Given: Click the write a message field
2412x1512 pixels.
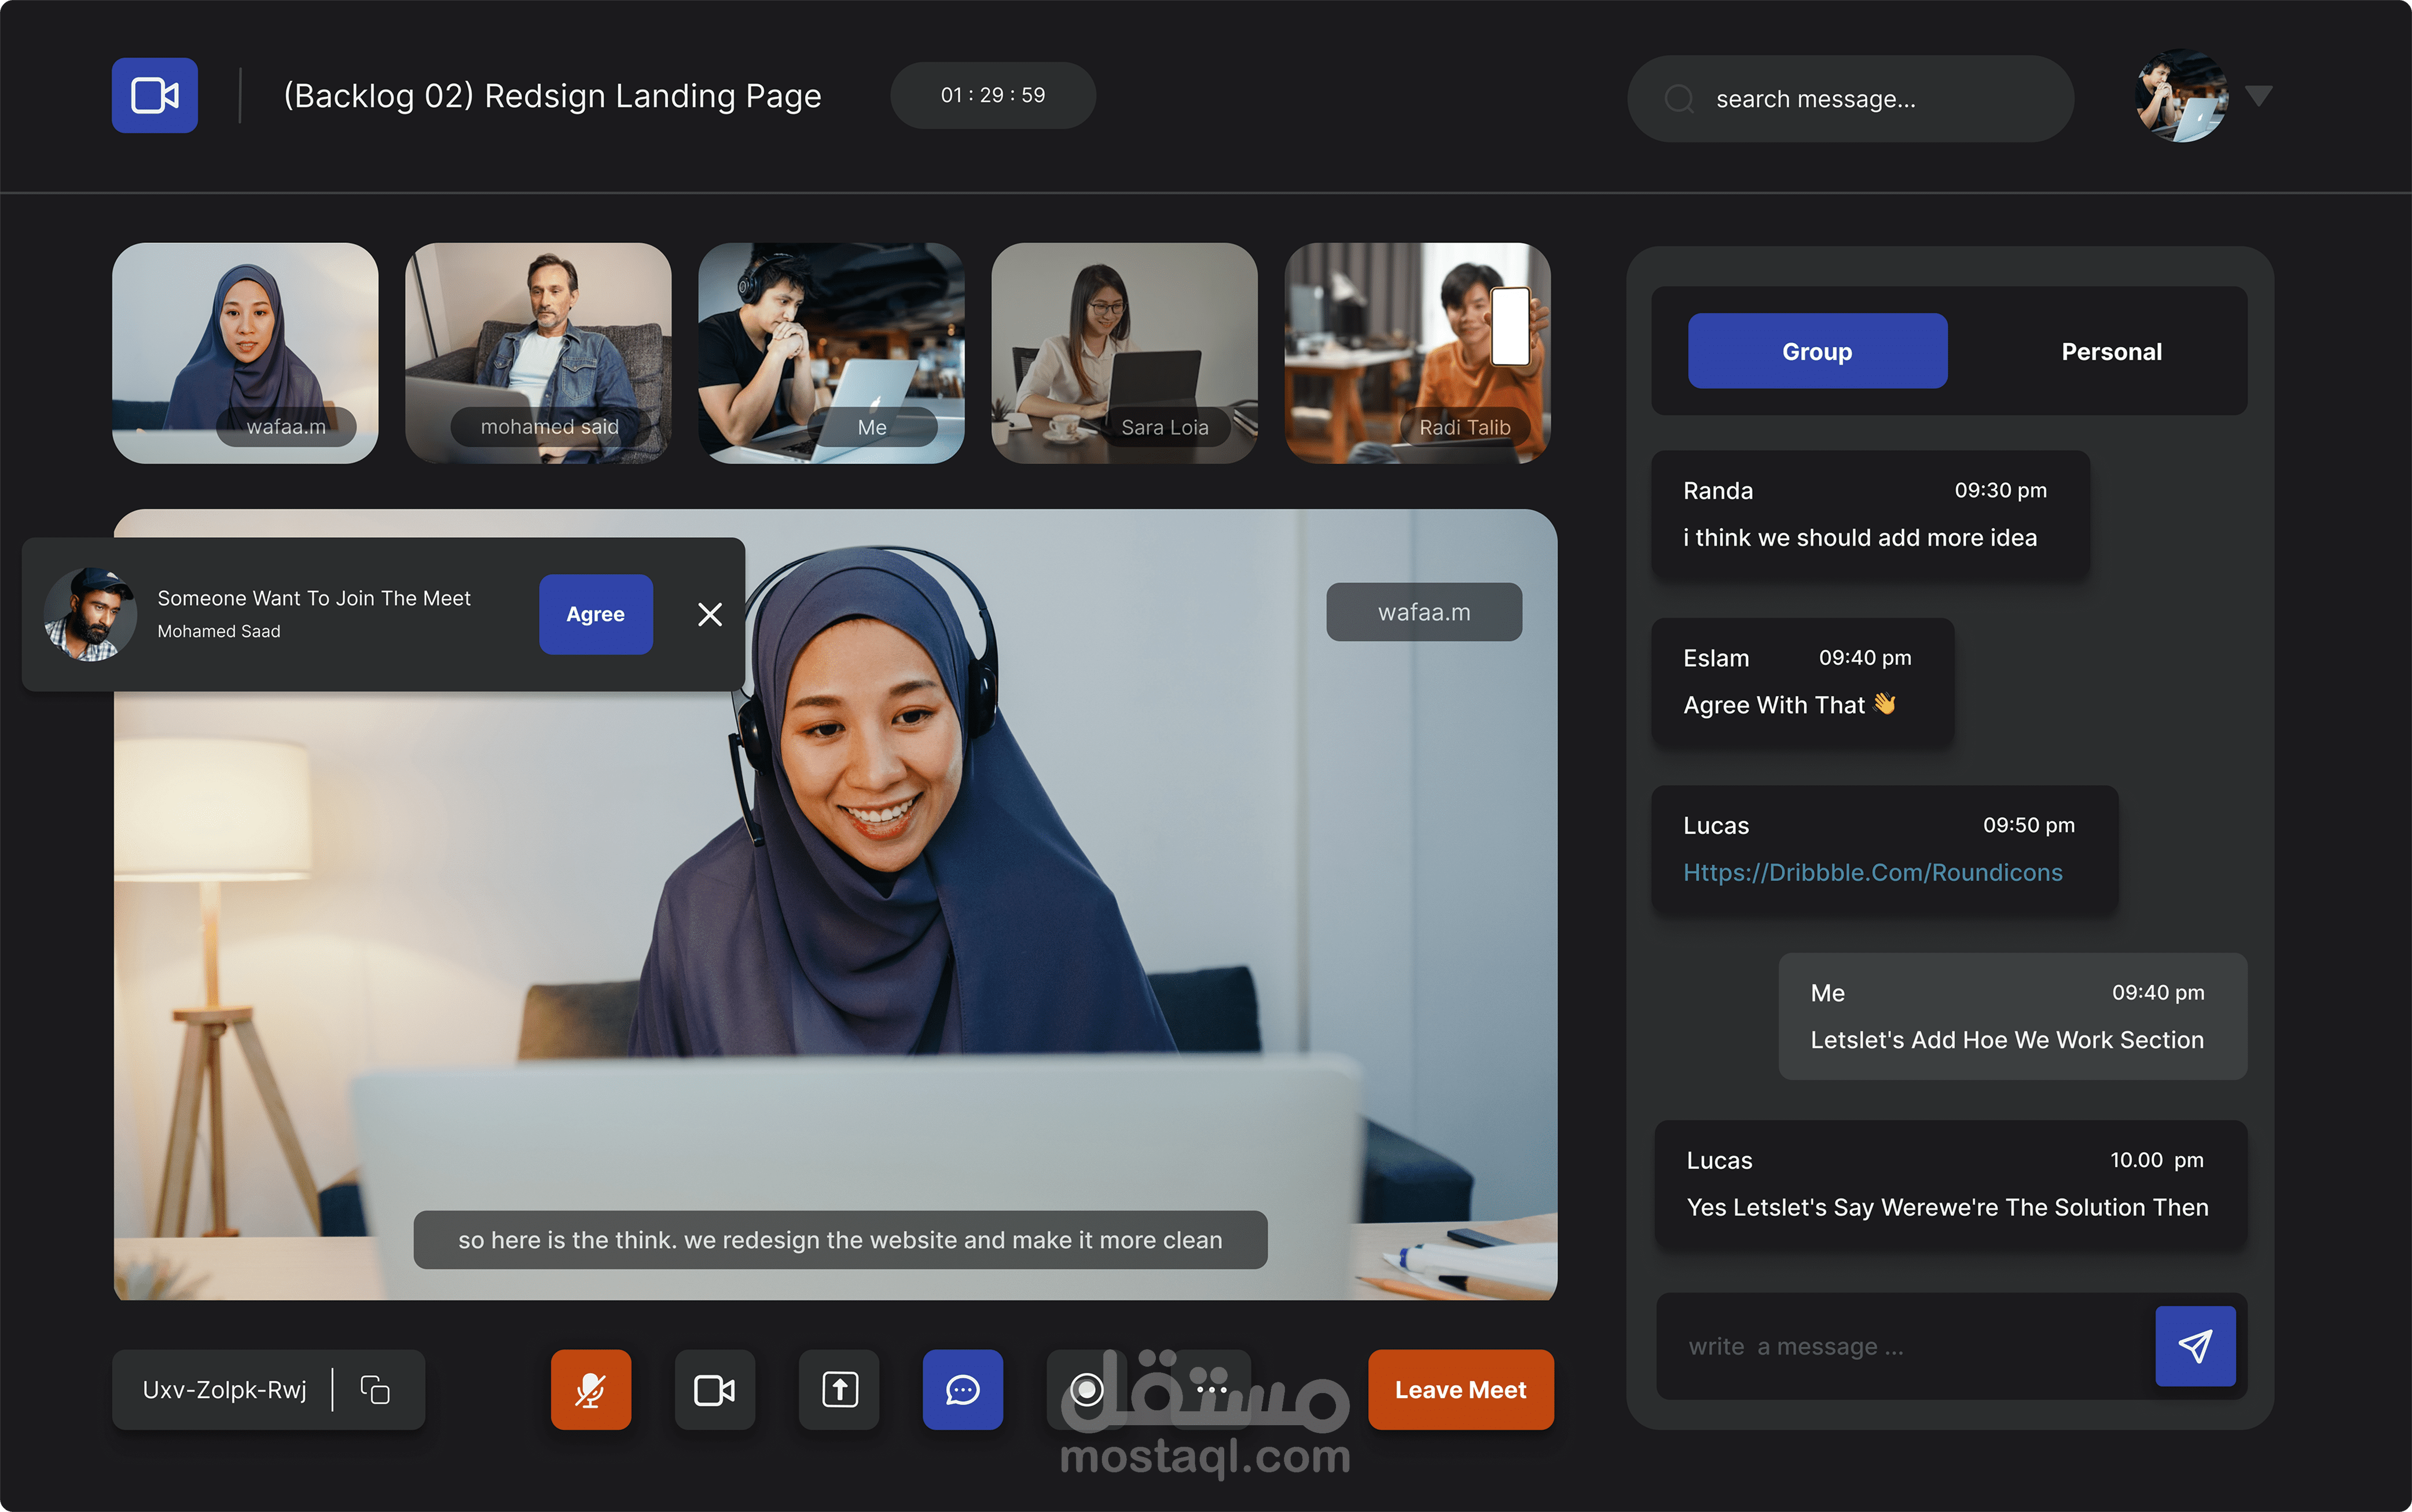Looking at the screenshot, I should coord(1900,1346).
